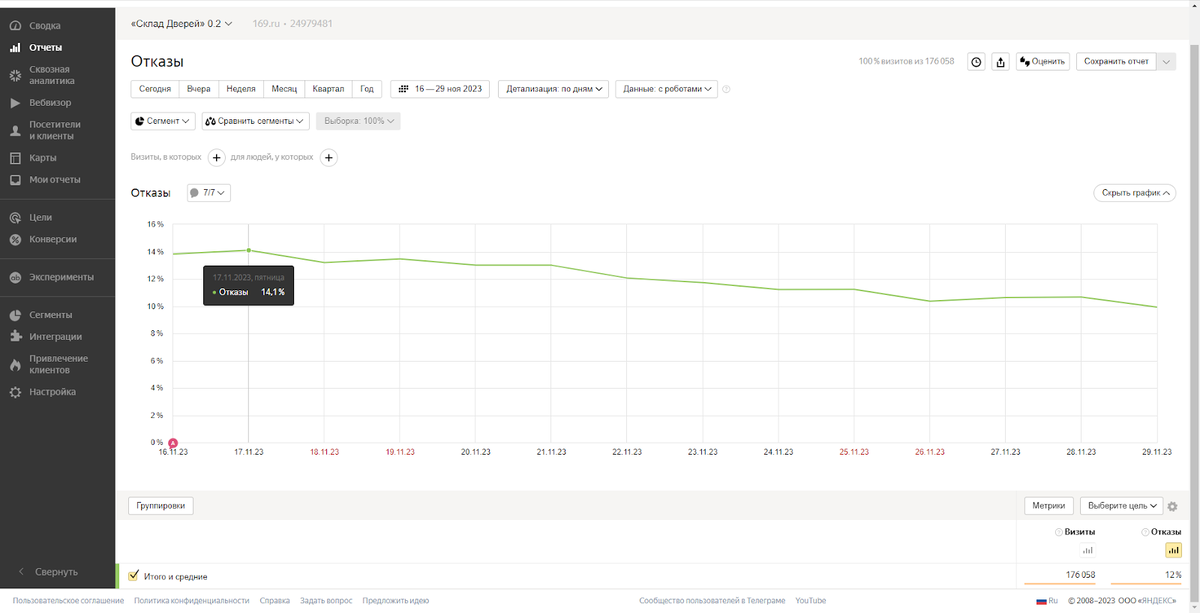The height and width of the screenshot is (613, 1200).
Task: Go to Сквозная аналитика in sidebar
Action: pyautogui.click(x=50, y=75)
